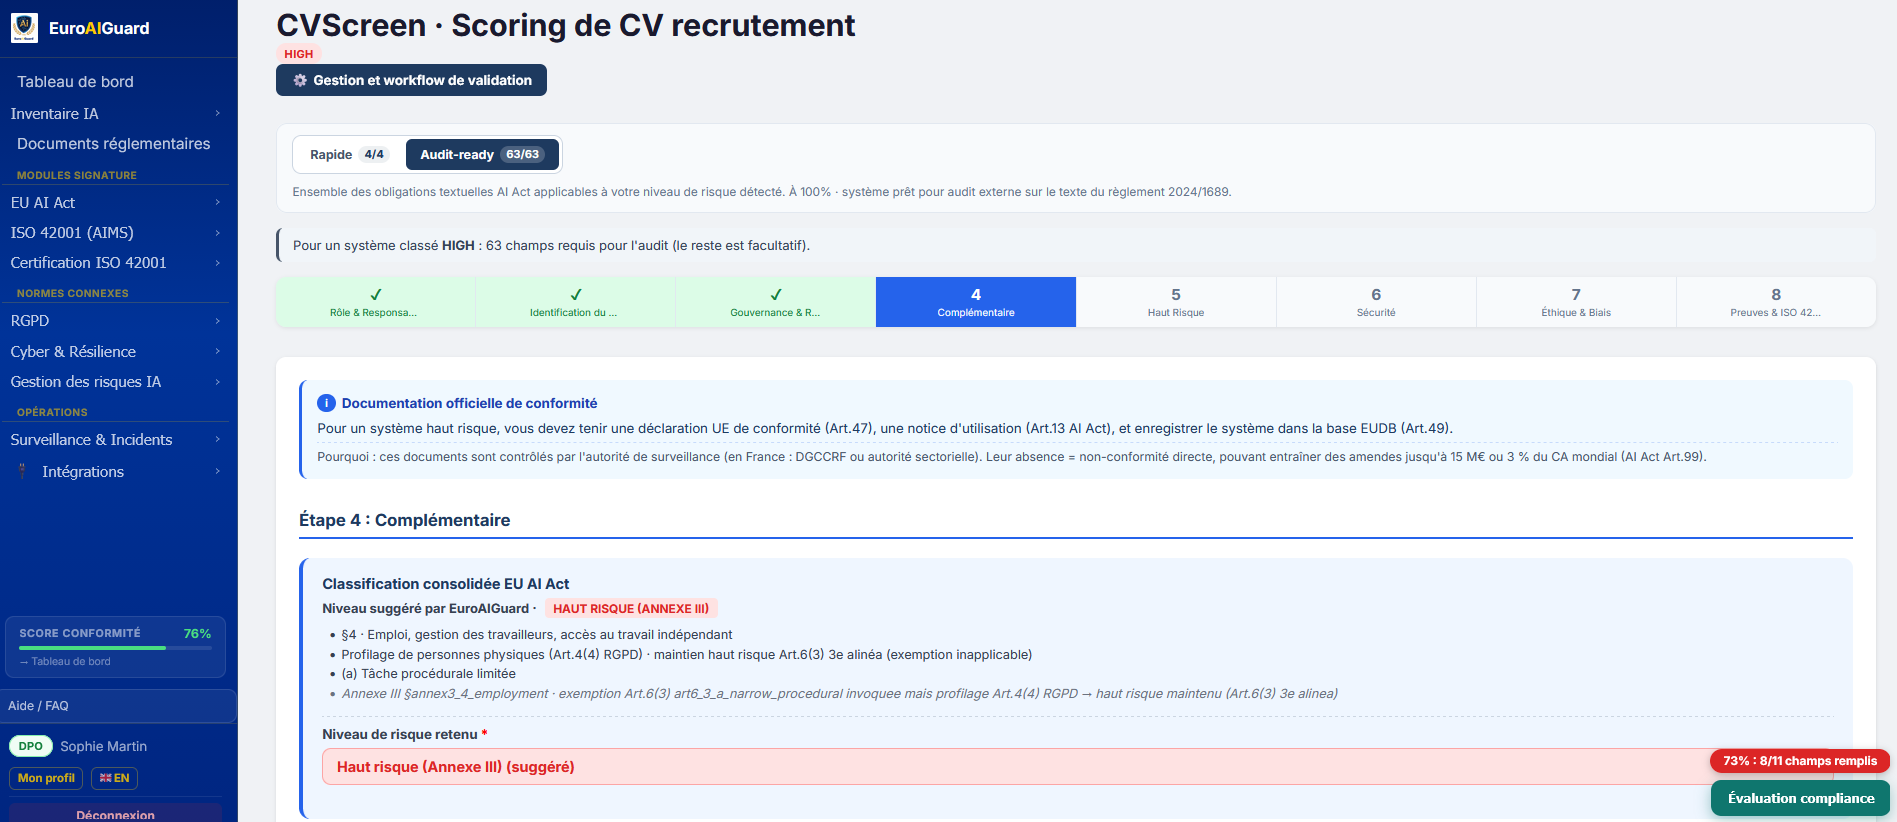Click the CVScreen · Scoring de CV recrutement title

[566, 25]
